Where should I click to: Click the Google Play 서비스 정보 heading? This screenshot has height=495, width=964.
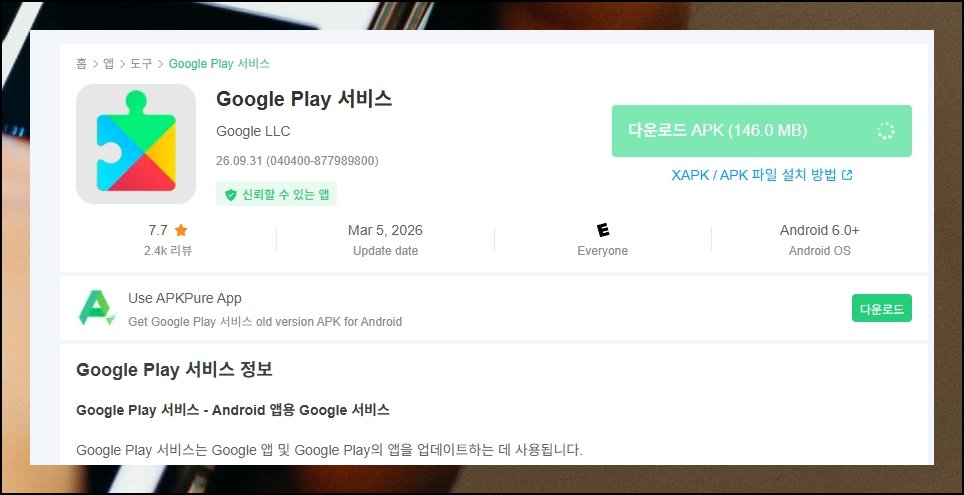pyautogui.click(x=174, y=370)
